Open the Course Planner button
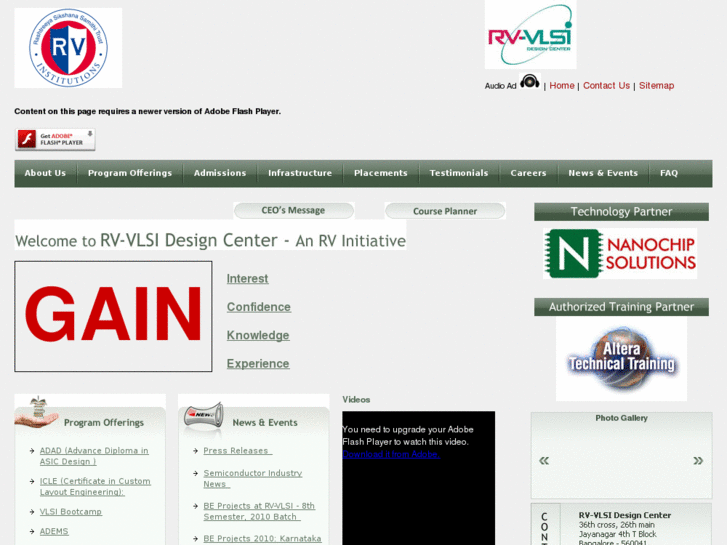This screenshot has width=727, height=545. [445, 211]
